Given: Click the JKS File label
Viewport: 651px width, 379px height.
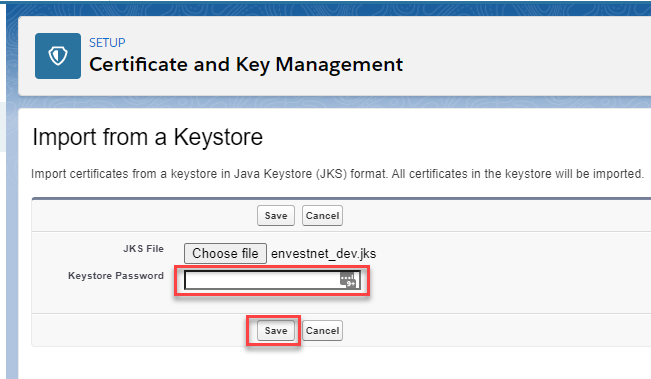Looking at the screenshot, I should pos(143,249).
